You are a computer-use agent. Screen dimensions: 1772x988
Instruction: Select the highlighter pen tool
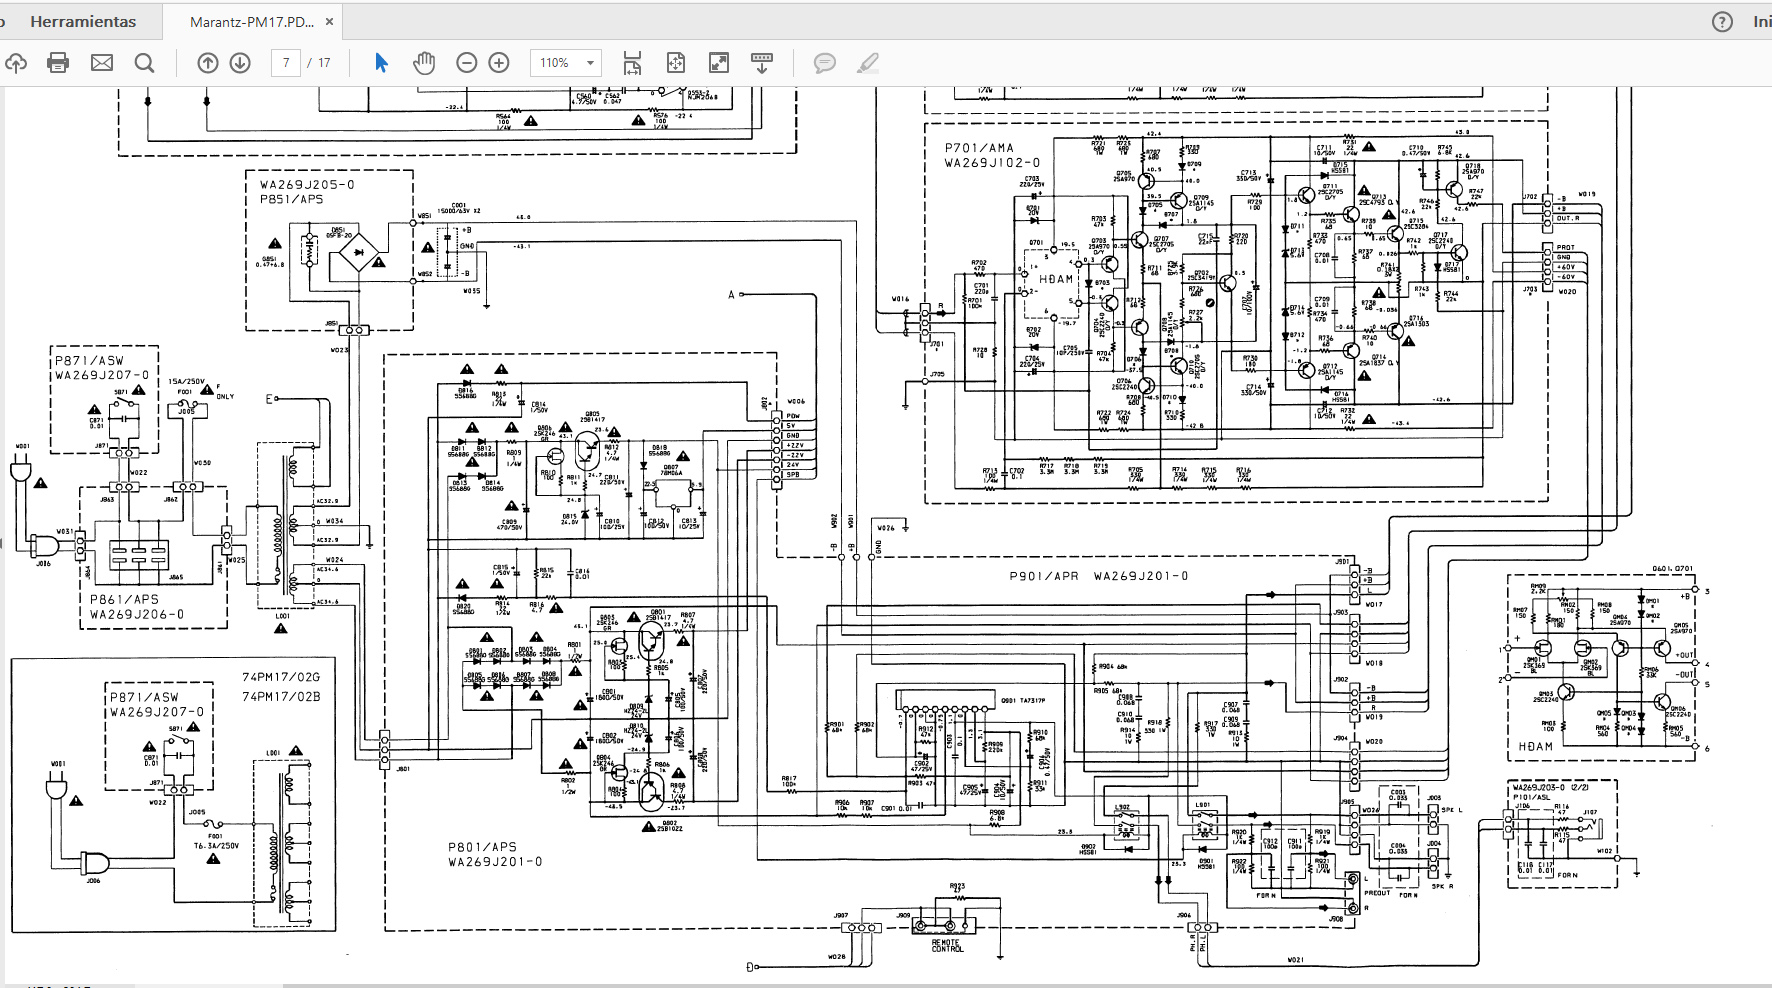pyautogui.click(x=868, y=63)
